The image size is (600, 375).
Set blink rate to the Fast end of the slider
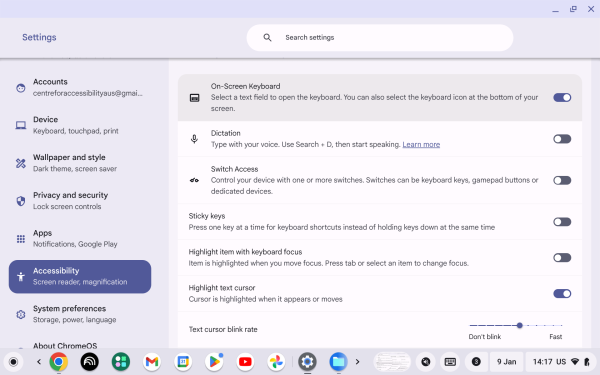point(562,325)
